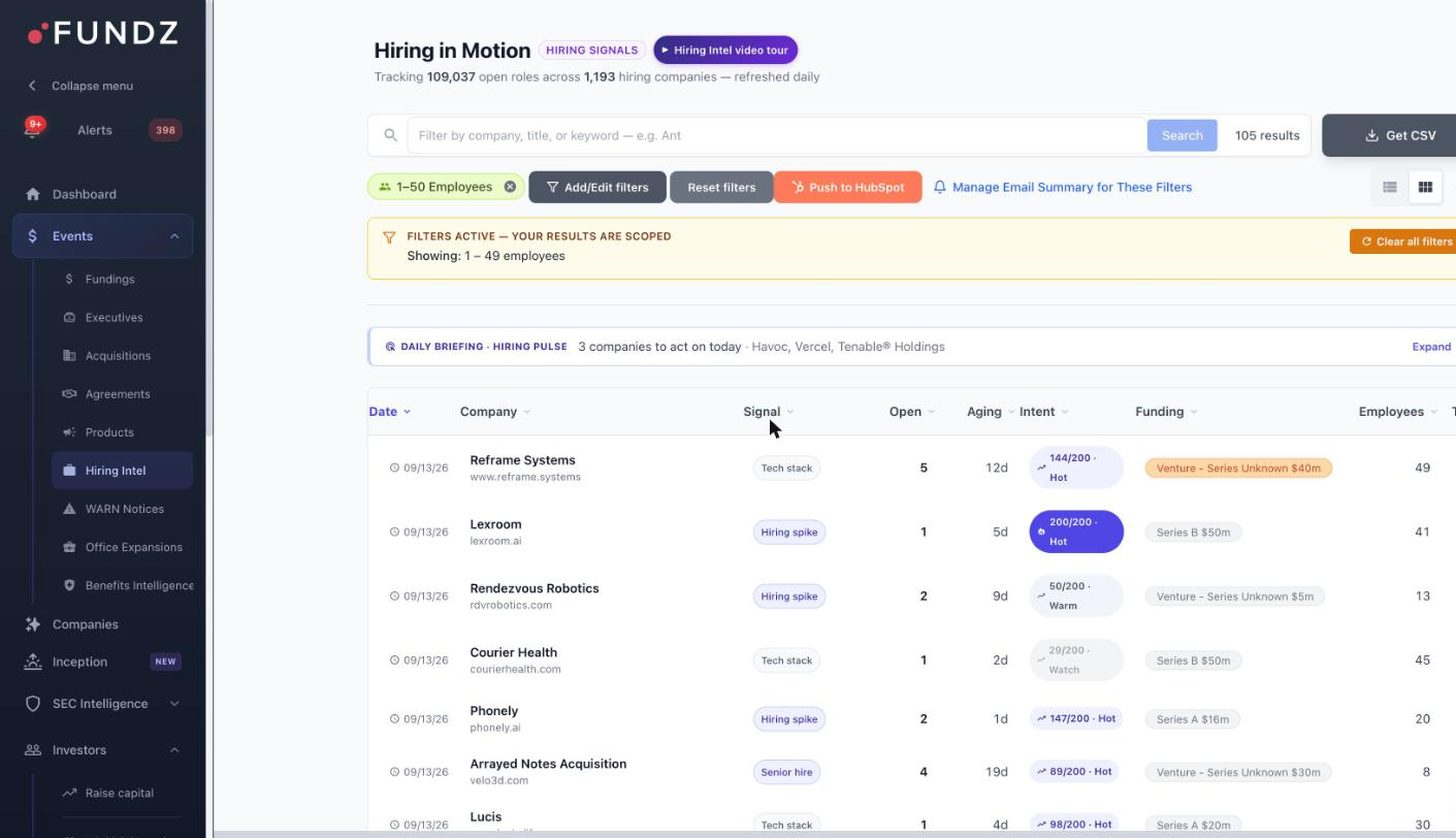Sort table by Company column
The height and width of the screenshot is (838, 1456).
click(x=495, y=412)
